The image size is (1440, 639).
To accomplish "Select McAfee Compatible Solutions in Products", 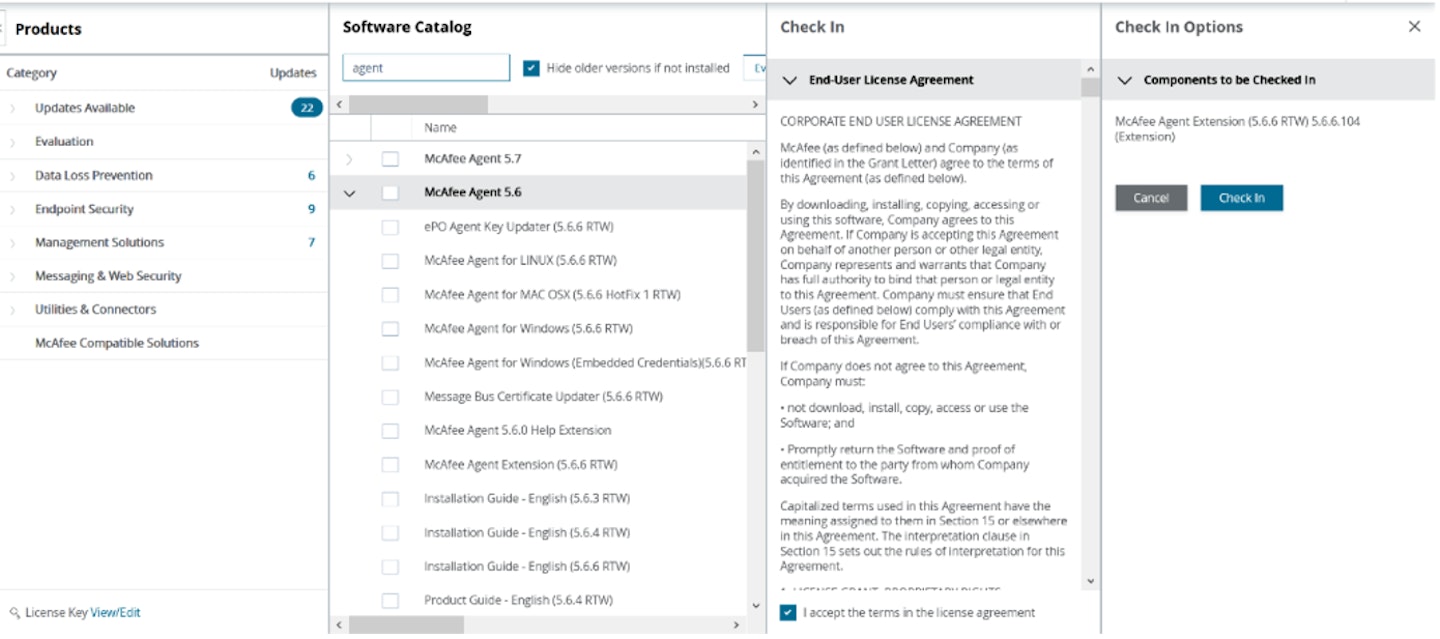I will pyautogui.click(x=117, y=343).
